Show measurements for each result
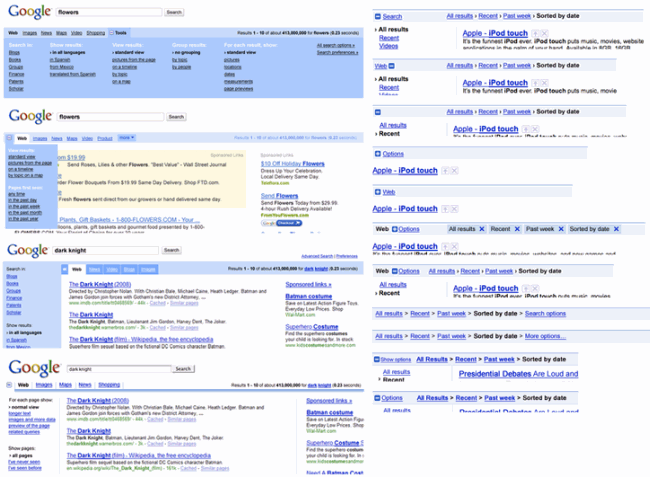650x477 pixels. click(x=238, y=82)
